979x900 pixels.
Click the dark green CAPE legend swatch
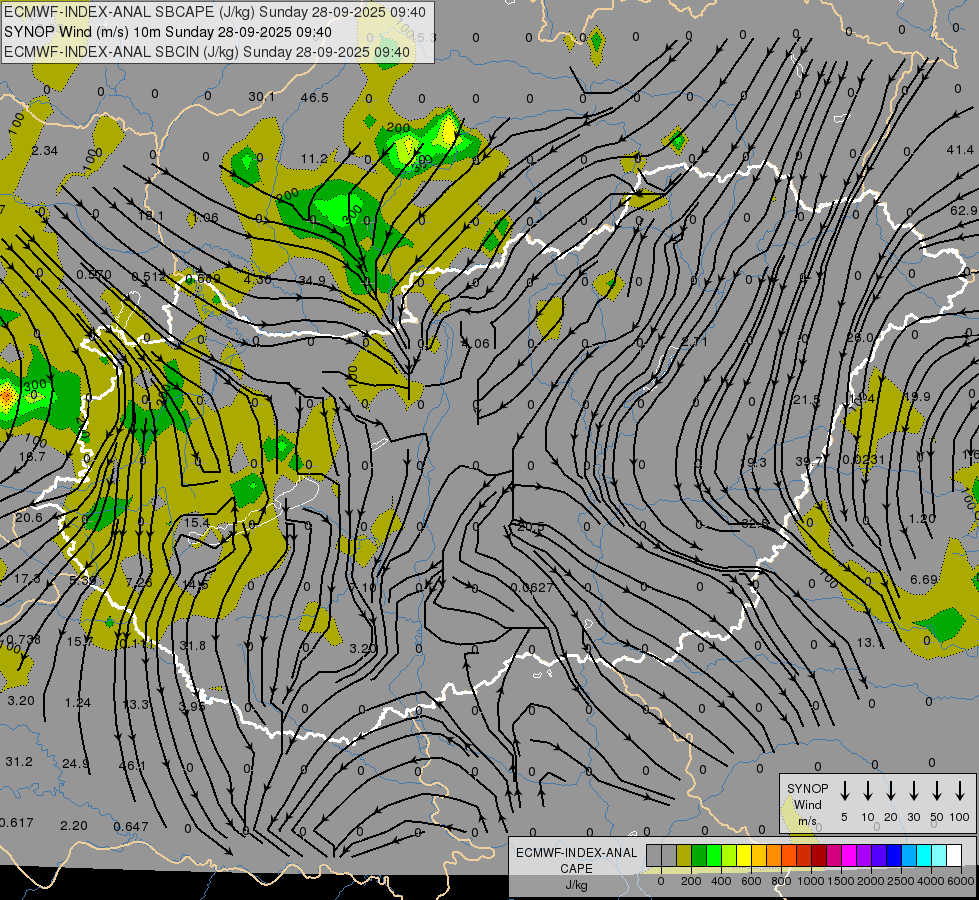tap(699, 856)
